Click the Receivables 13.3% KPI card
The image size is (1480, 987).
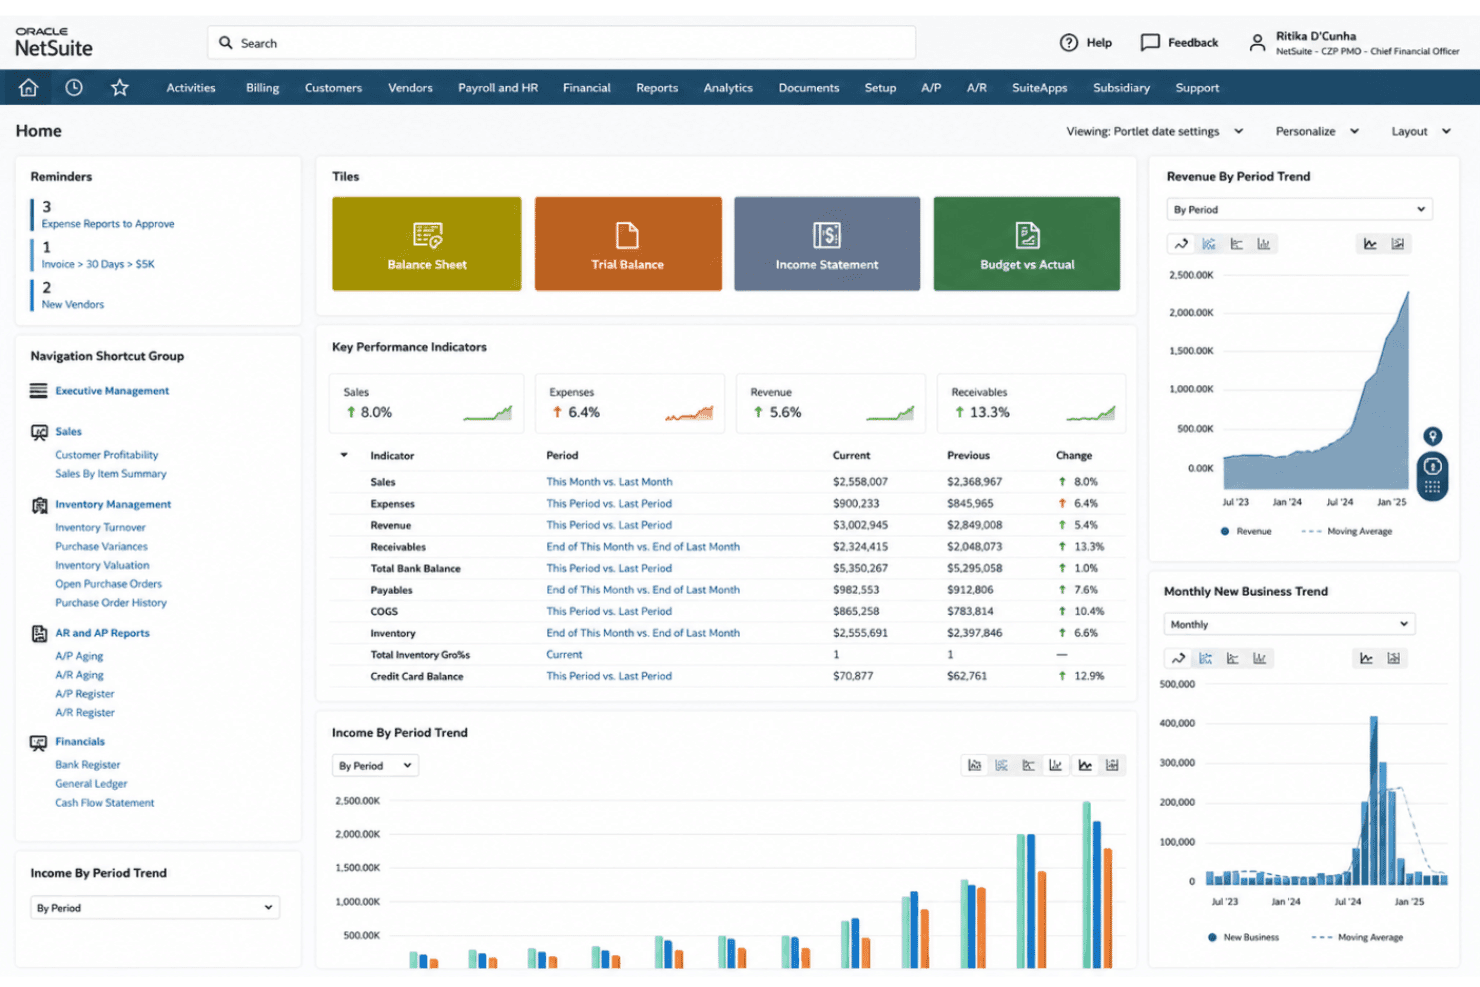pyautogui.click(x=1031, y=404)
